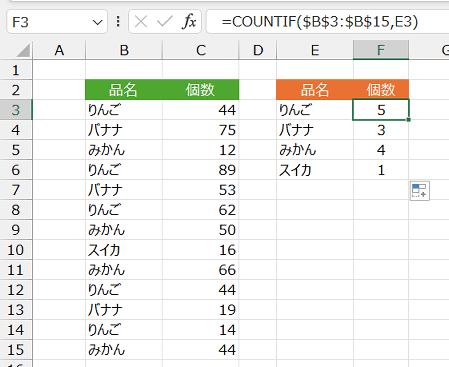
Task: Click the cell with value 89
Action: [x=201, y=170]
